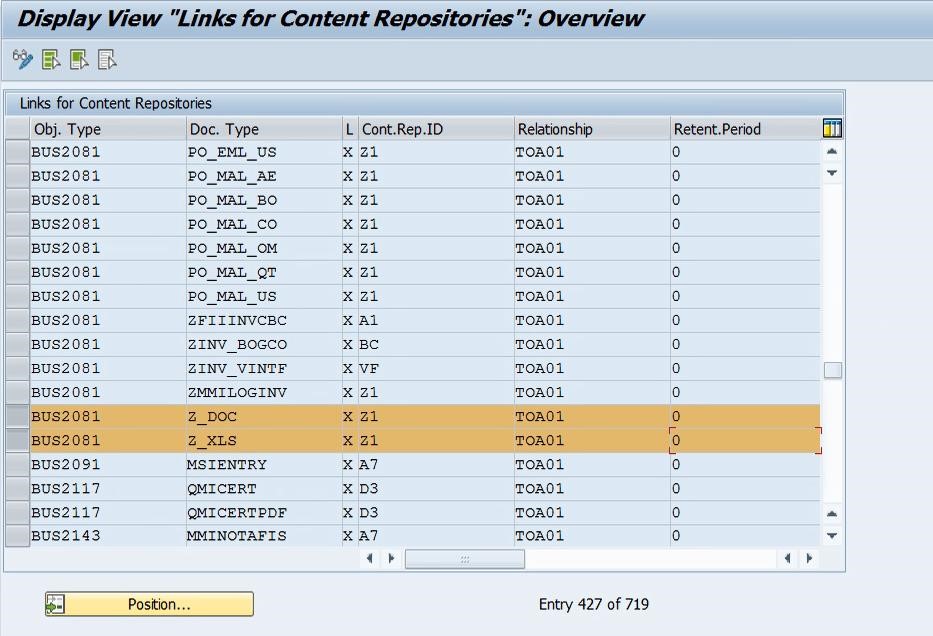Screen dimensions: 933x636
Task: Select row PO_MAL_CO via its row selector
Action: click(17, 224)
